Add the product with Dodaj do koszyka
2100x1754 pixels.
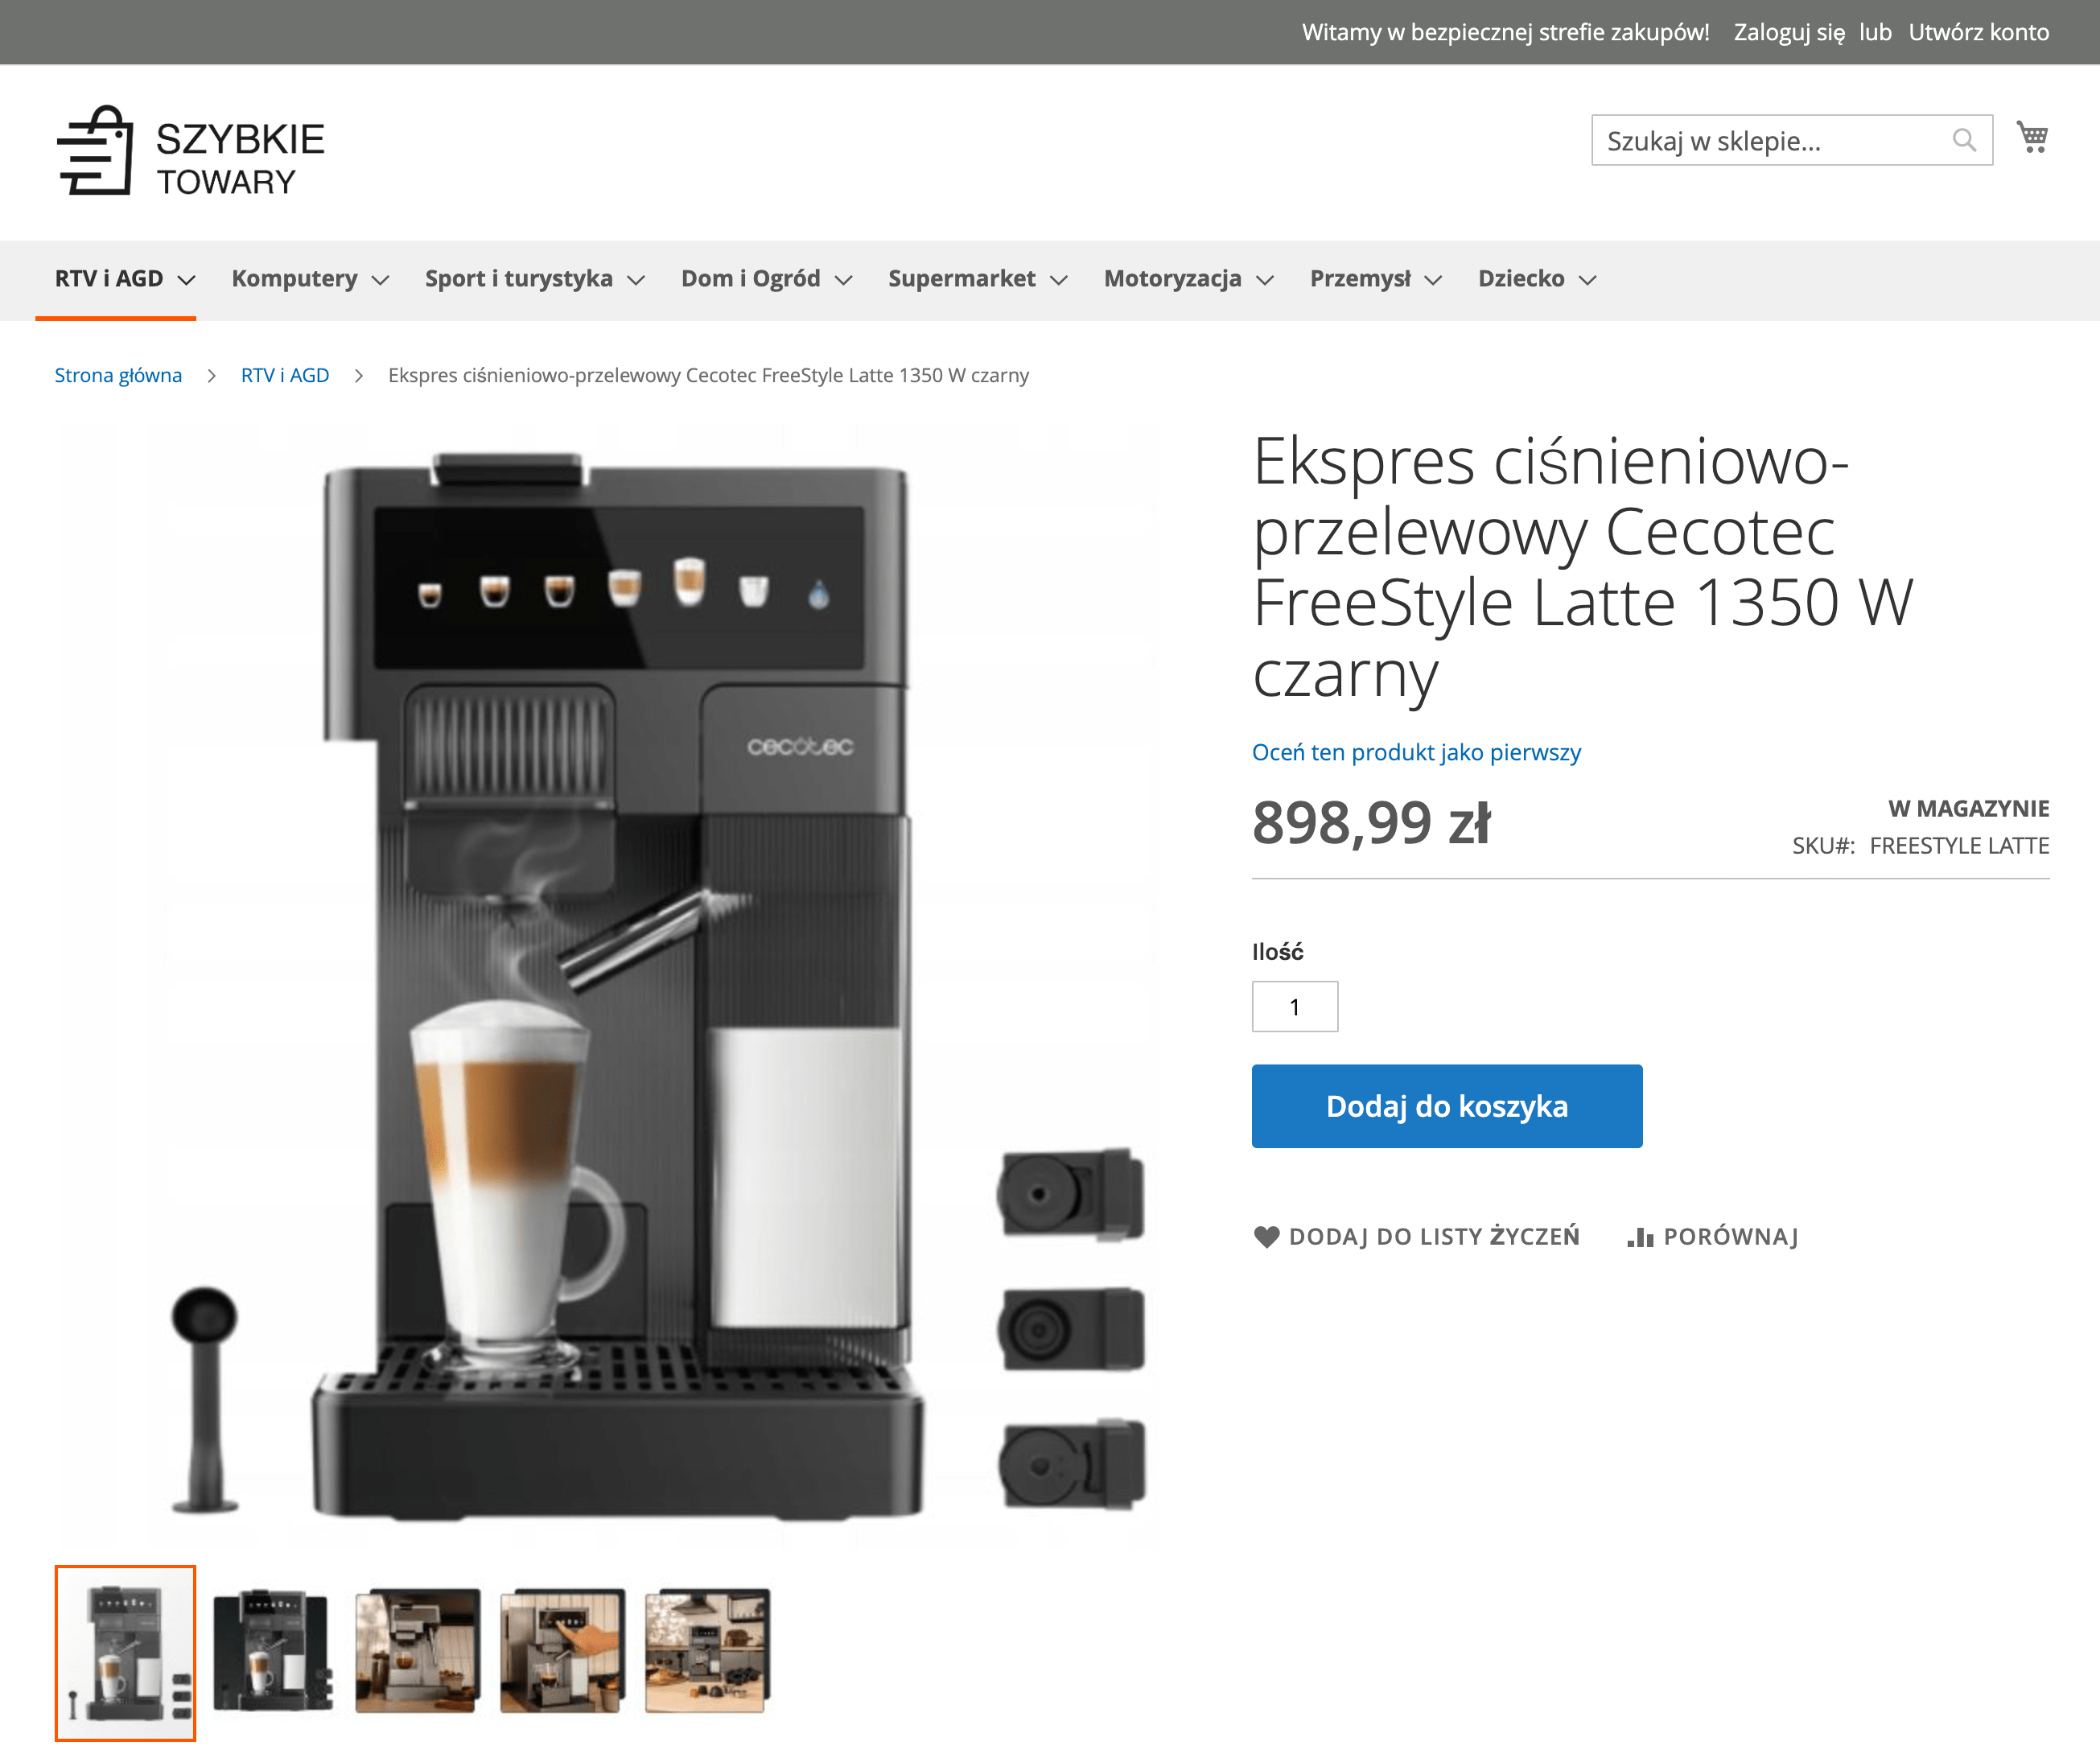1447,1106
